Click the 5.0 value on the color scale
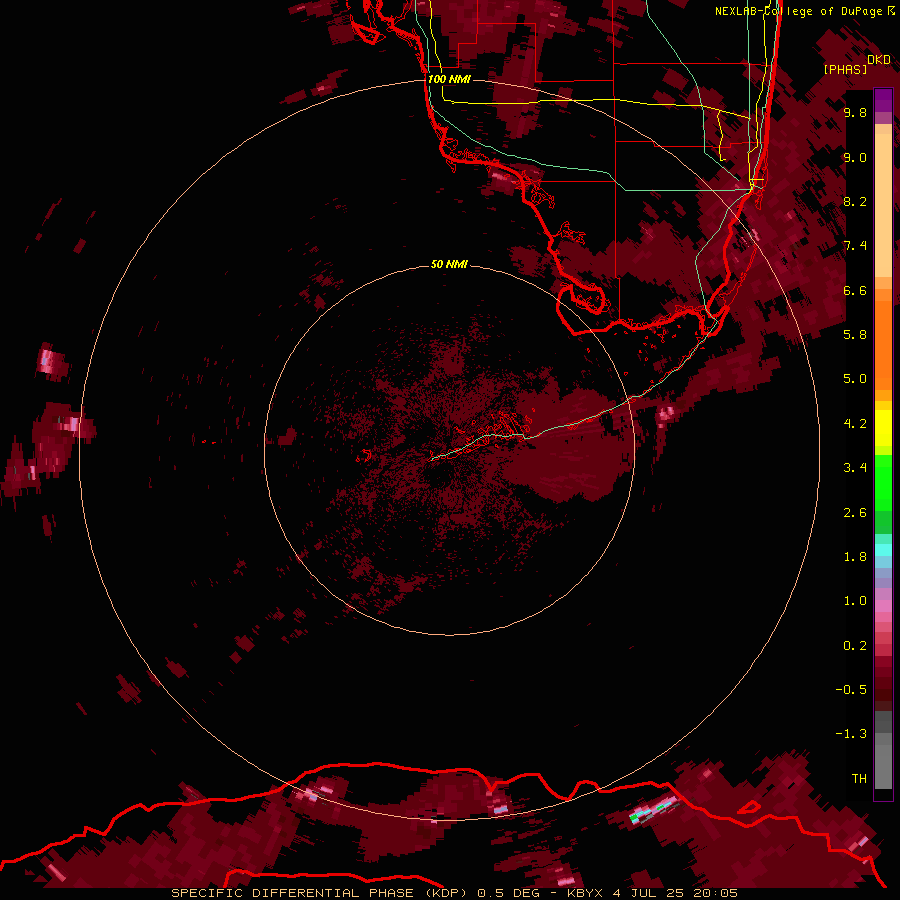Screen dimensions: 900x900 pos(855,379)
